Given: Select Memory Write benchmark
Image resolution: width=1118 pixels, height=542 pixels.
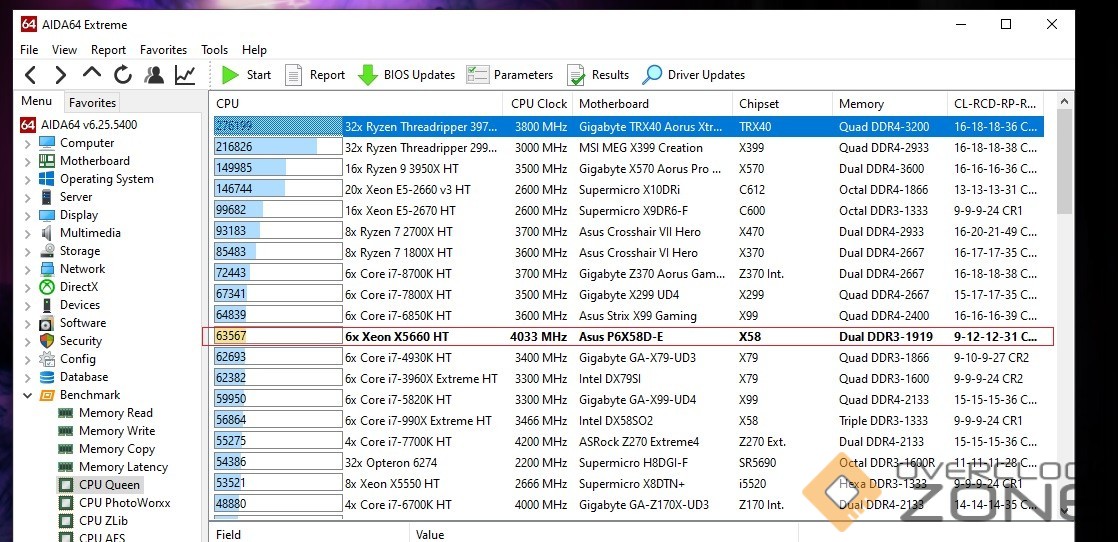Looking at the screenshot, I should click(106, 431).
